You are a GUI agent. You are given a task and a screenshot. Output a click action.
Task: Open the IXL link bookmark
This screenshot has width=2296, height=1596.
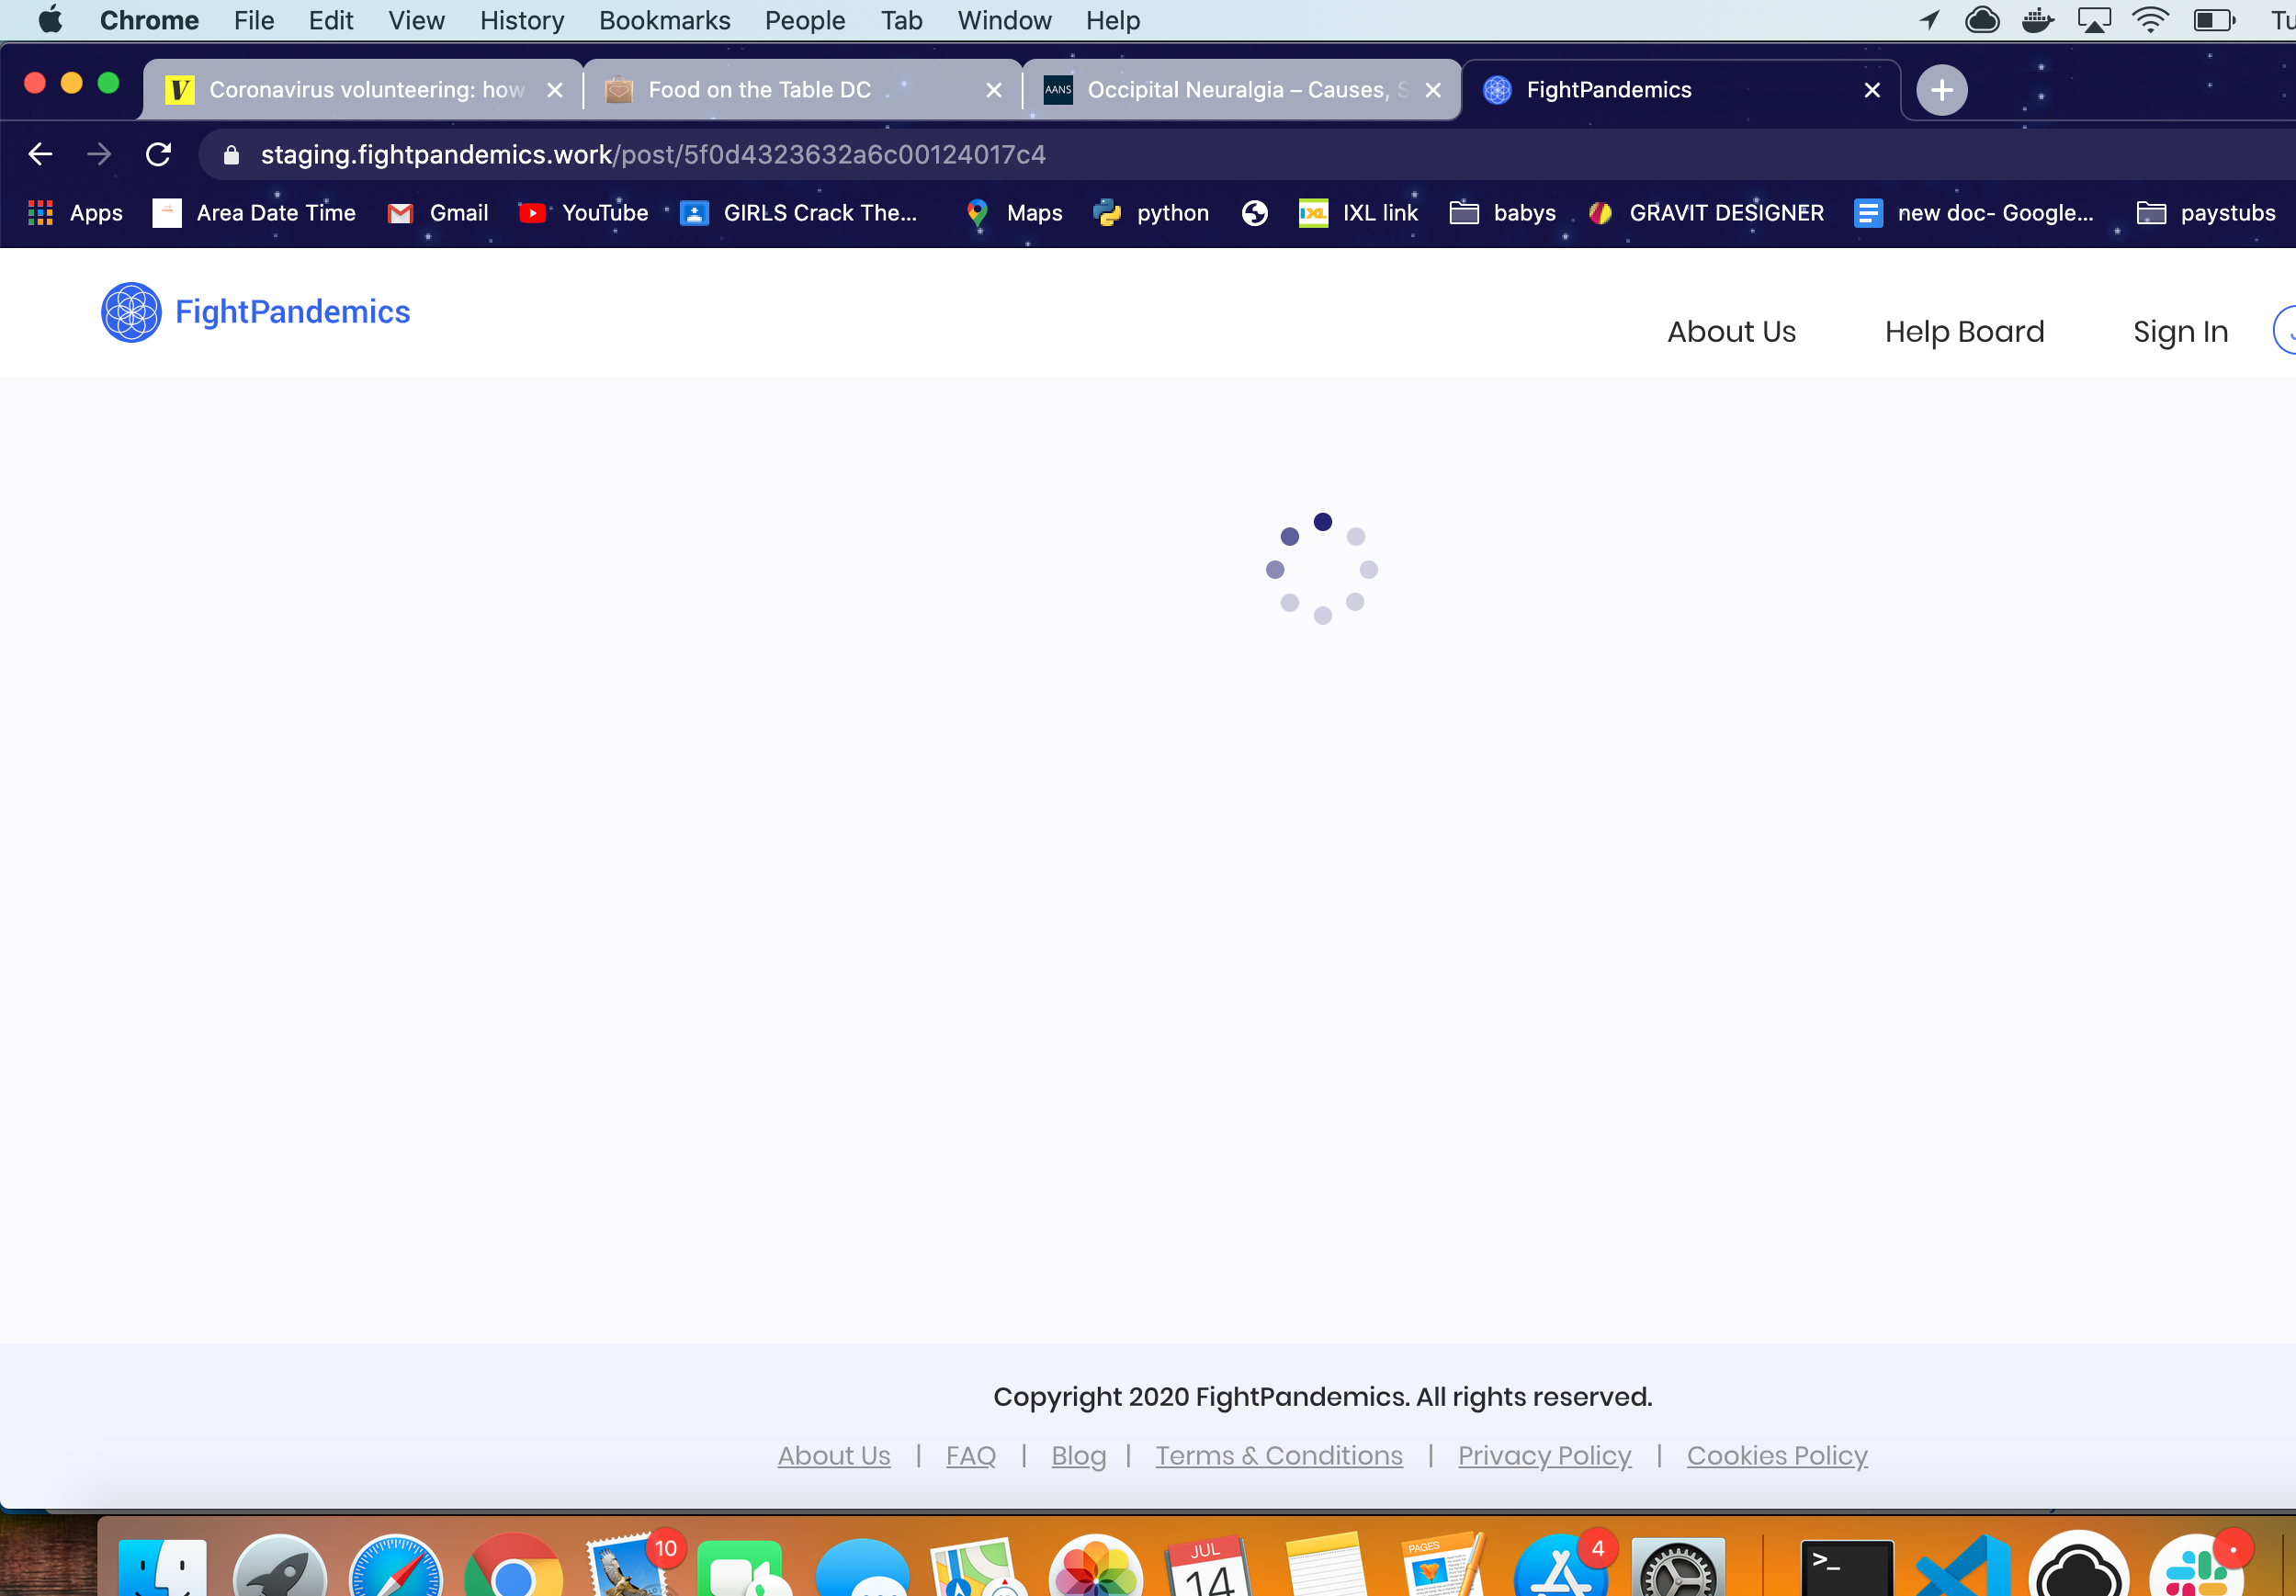[x=1358, y=213]
